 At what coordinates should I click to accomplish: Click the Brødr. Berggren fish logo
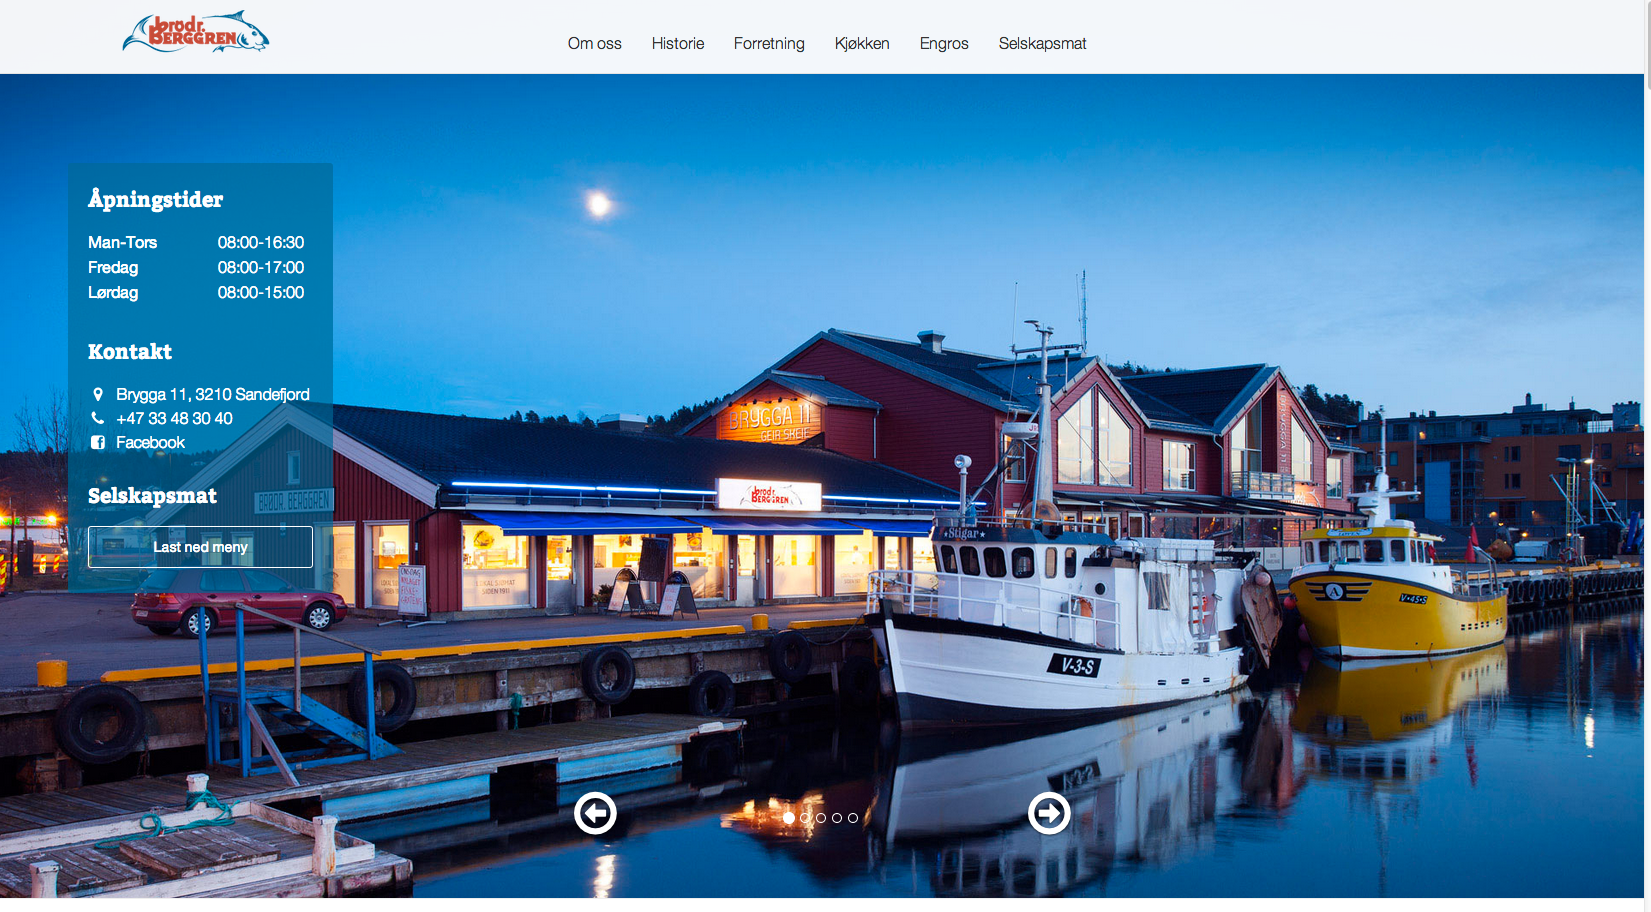click(x=196, y=32)
